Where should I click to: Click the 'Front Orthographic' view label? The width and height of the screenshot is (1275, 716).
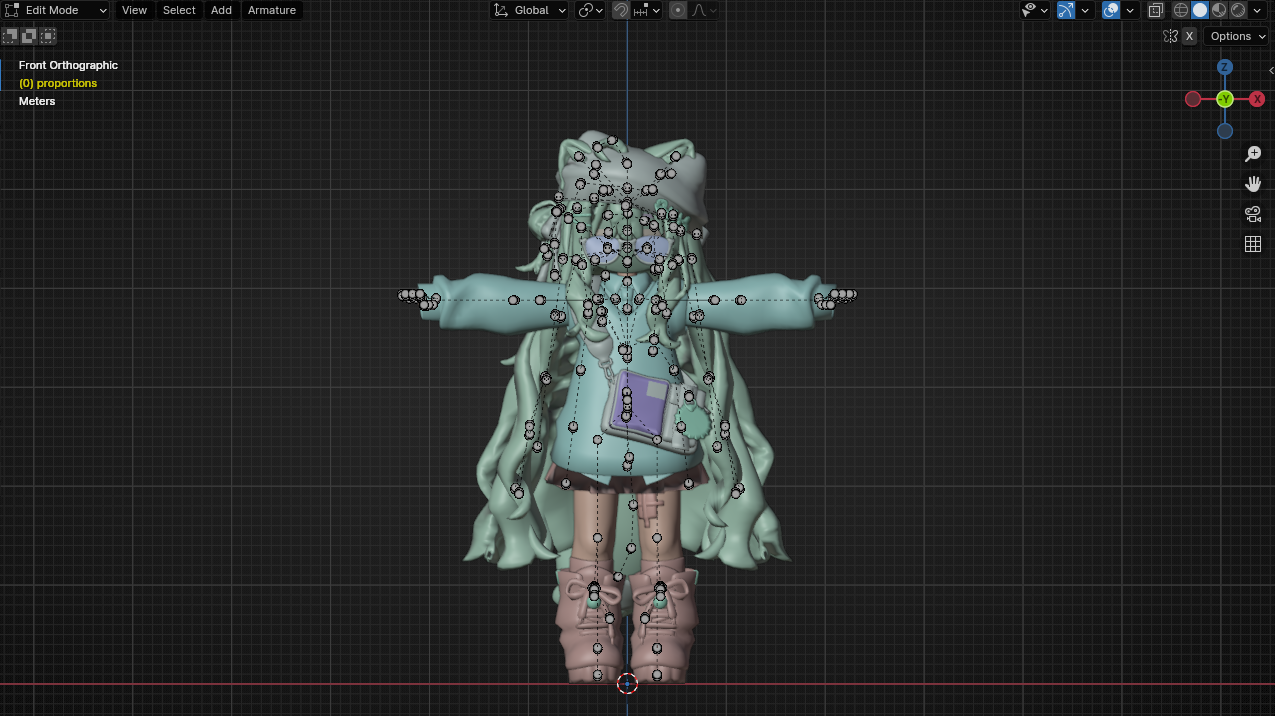[x=68, y=65]
